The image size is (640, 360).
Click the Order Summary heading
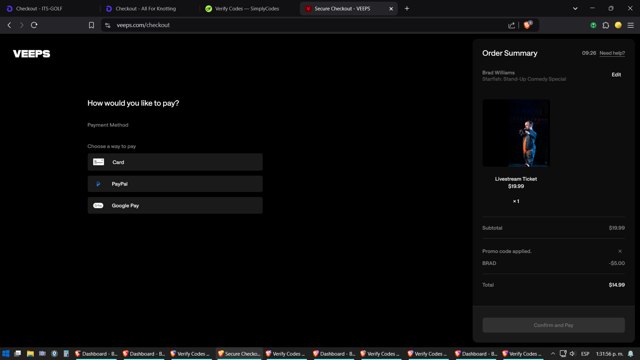509,53
